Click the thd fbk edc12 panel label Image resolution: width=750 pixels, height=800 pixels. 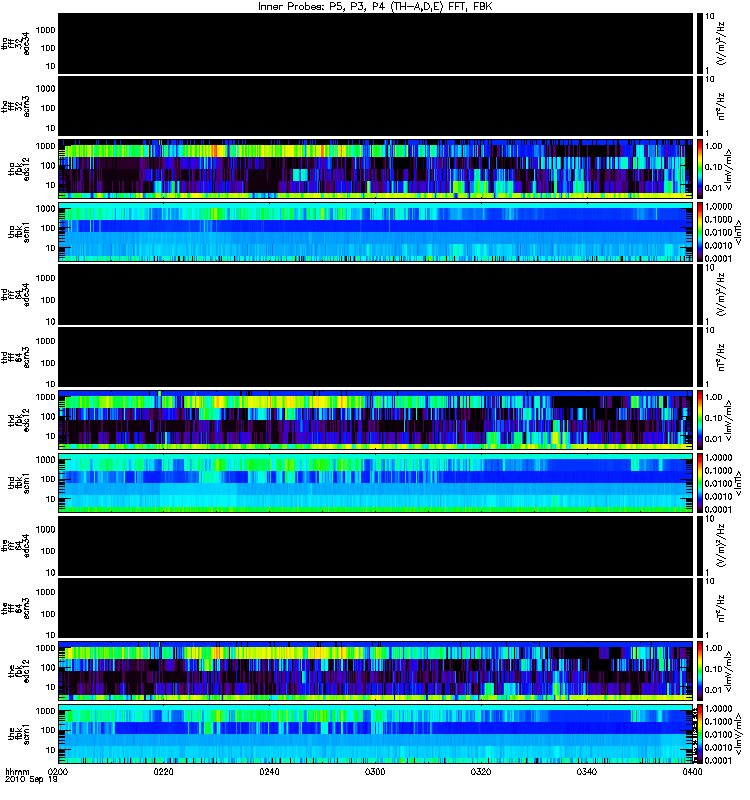(x=19, y=420)
